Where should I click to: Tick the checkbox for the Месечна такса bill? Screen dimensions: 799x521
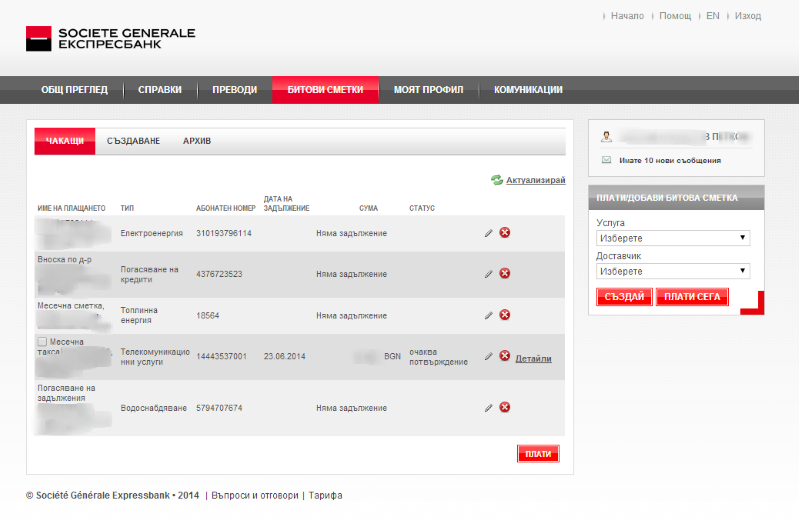(x=41, y=342)
